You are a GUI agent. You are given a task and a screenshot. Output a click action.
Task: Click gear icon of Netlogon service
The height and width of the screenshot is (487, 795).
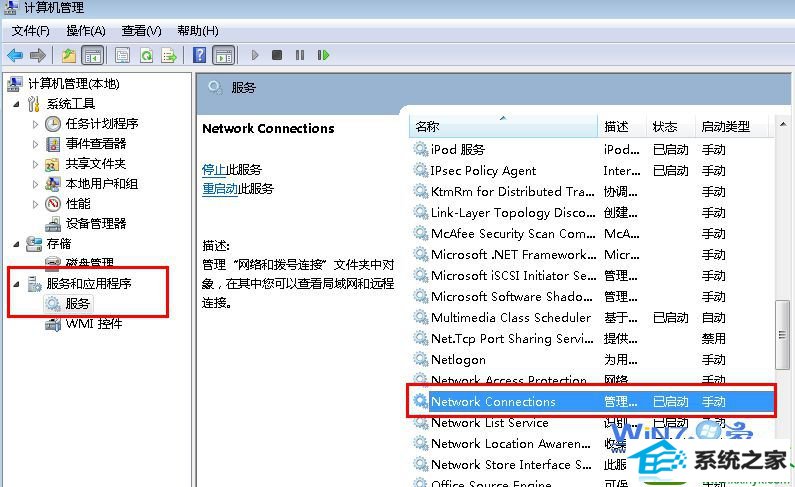[420, 359]
